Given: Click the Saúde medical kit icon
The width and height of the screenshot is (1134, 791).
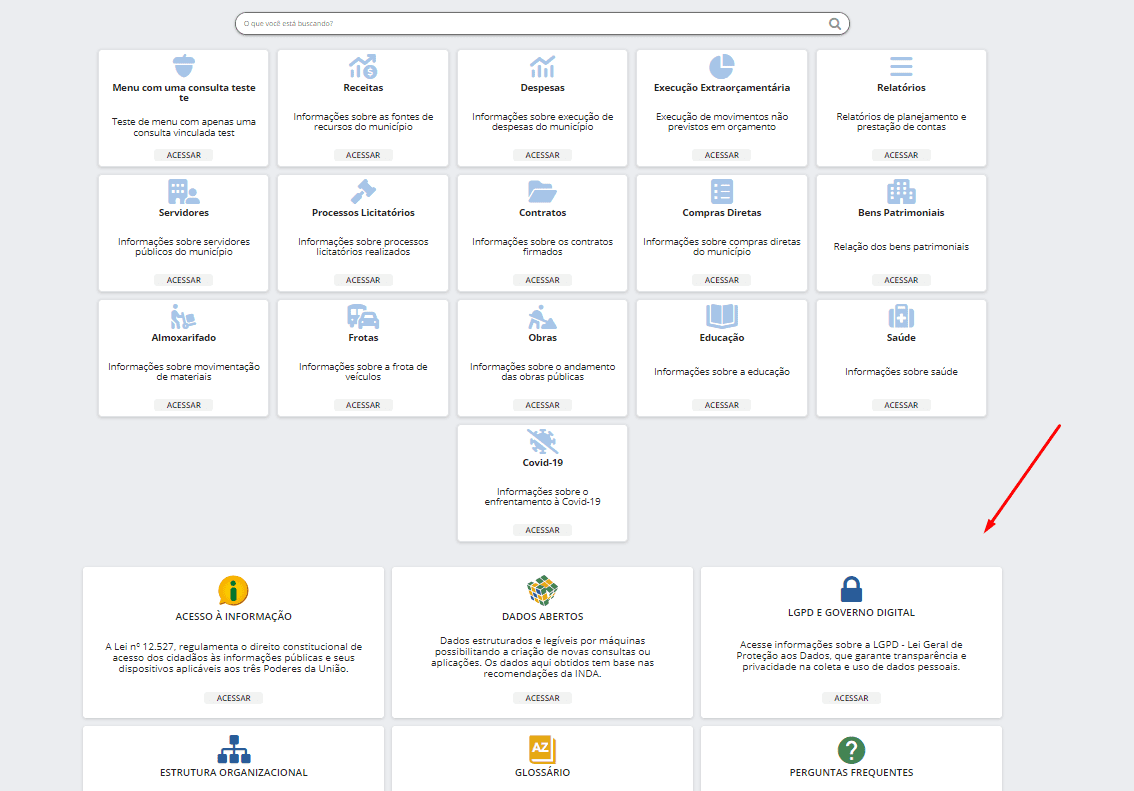Looking at the screenshot, I should [901, 316].
